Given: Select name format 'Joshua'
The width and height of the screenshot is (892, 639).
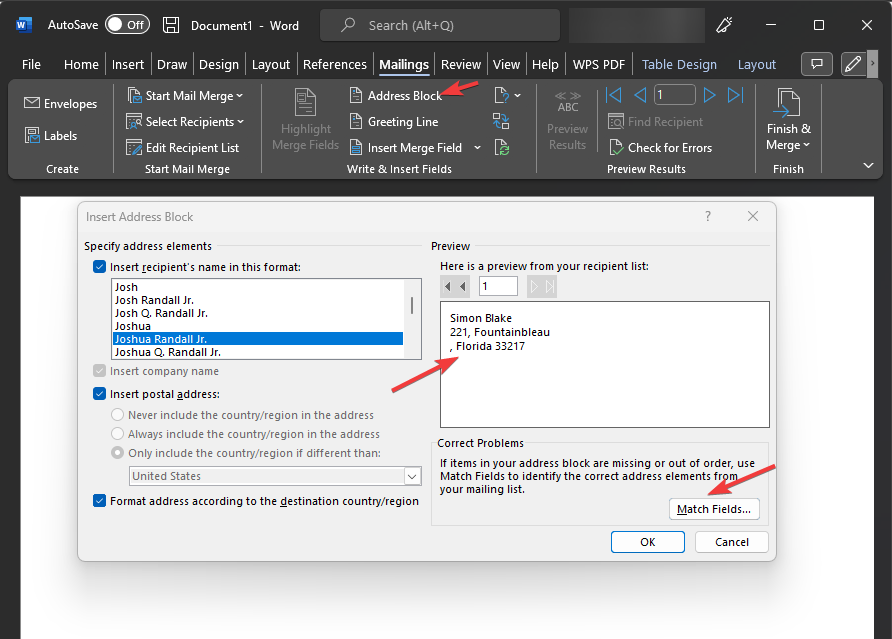Looking at the screenshot, I should pos(258,327).
